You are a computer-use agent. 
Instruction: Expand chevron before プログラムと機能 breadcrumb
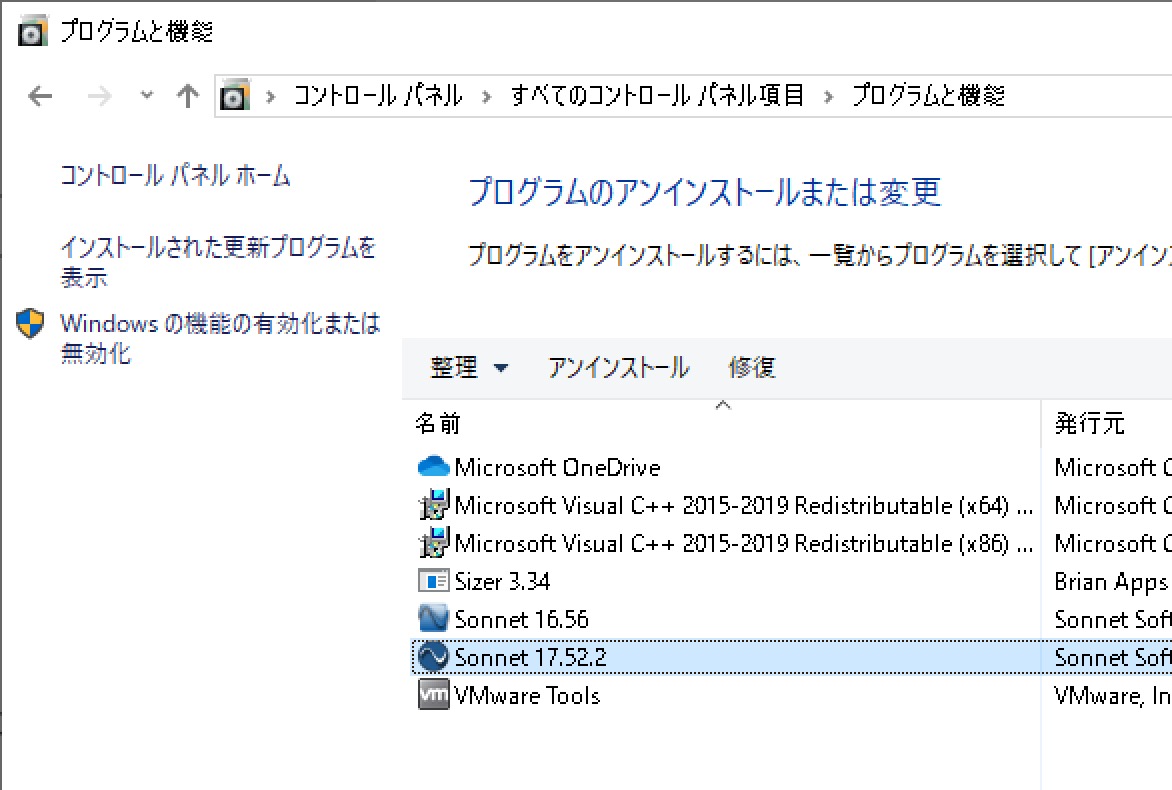pos(828,96)
